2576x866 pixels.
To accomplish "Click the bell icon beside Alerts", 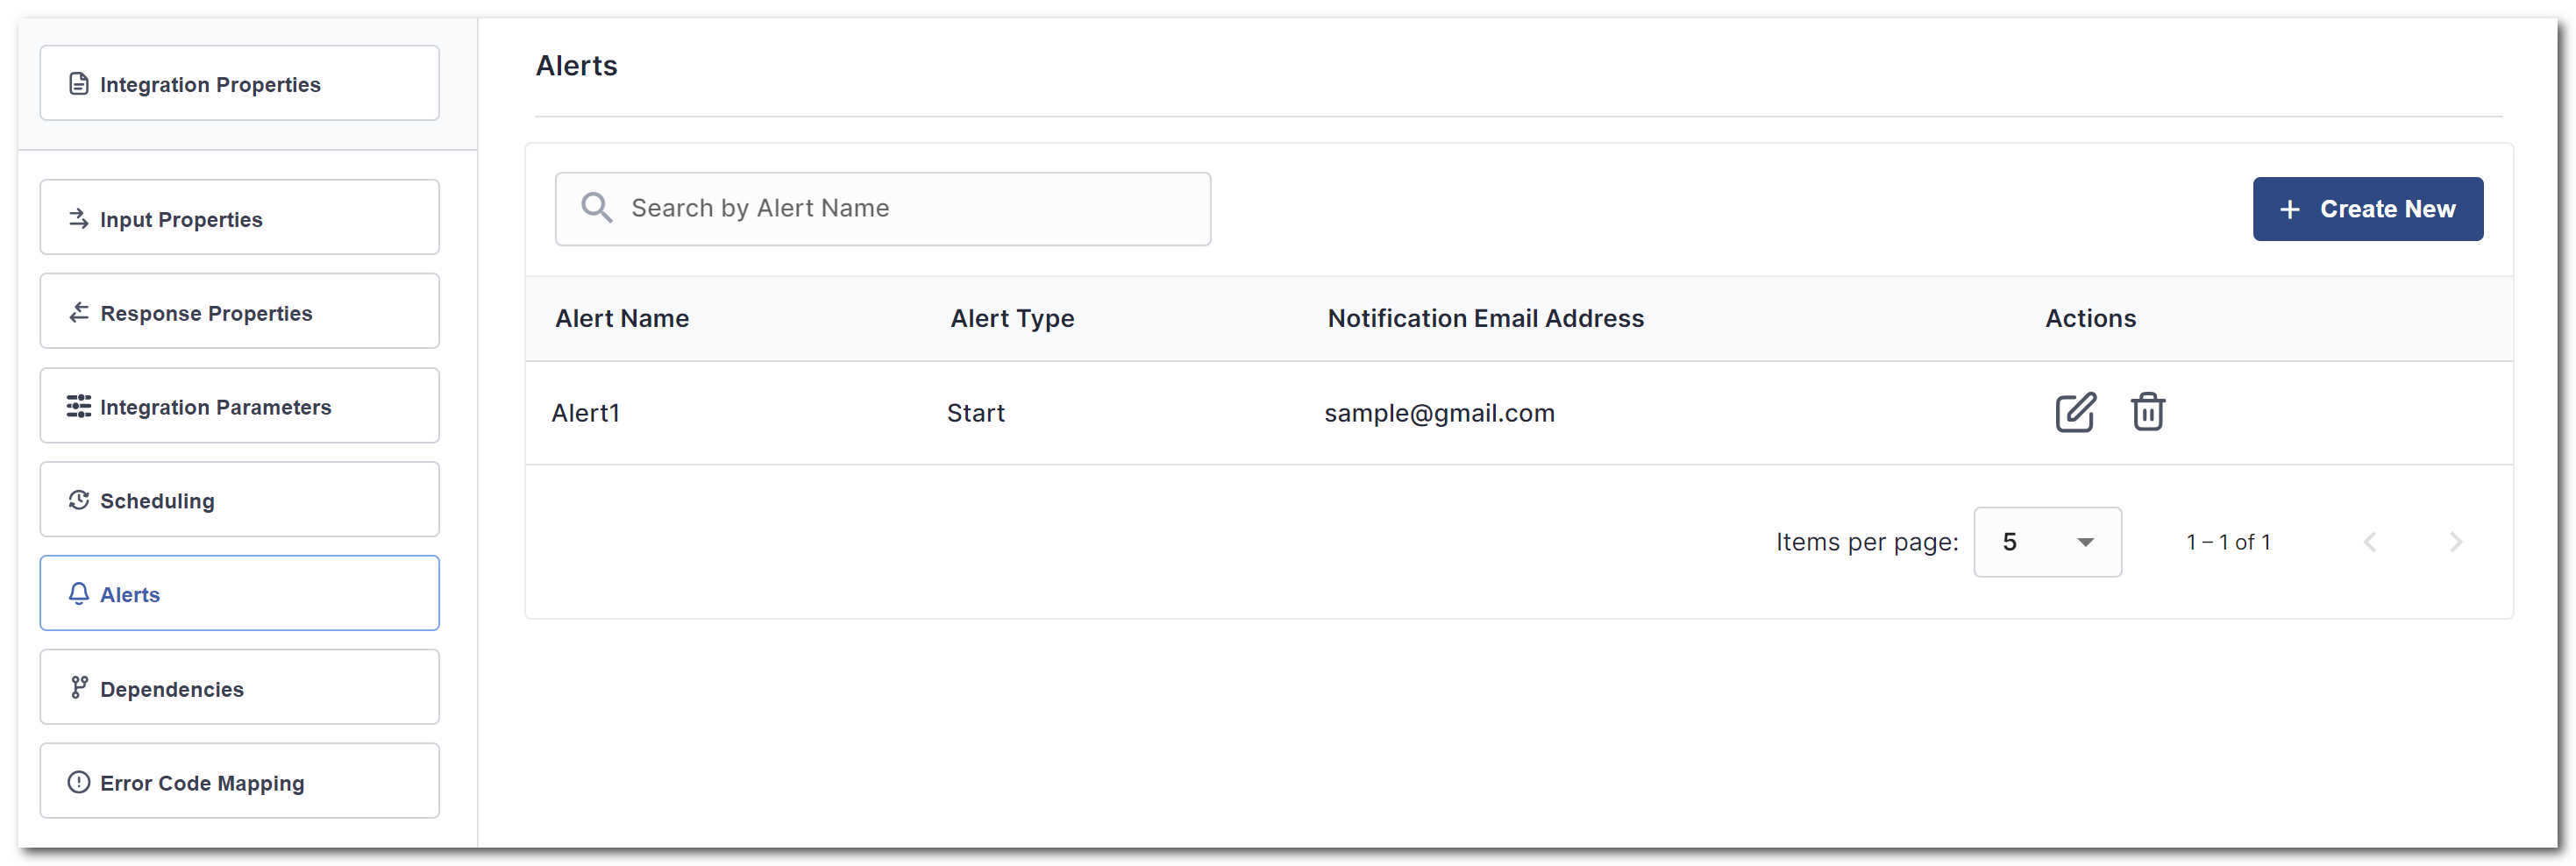I will [79, 594].
